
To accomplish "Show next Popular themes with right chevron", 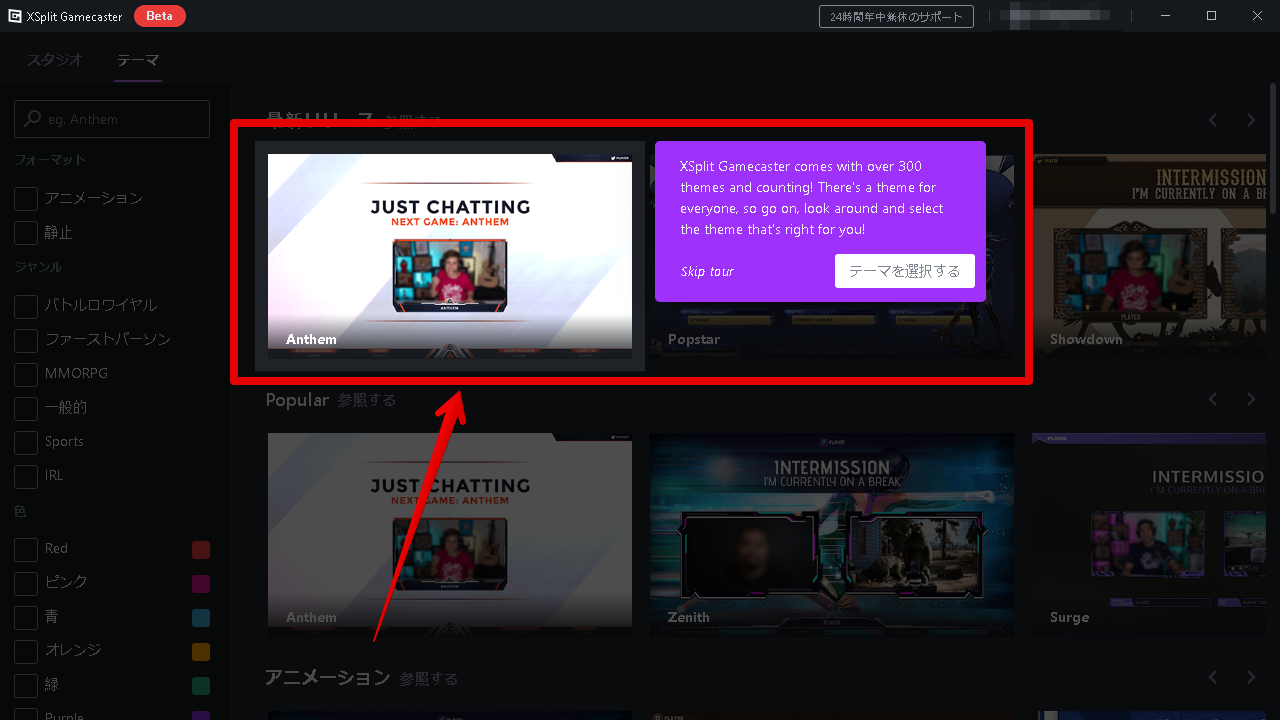I will [x=1251, y=399].
